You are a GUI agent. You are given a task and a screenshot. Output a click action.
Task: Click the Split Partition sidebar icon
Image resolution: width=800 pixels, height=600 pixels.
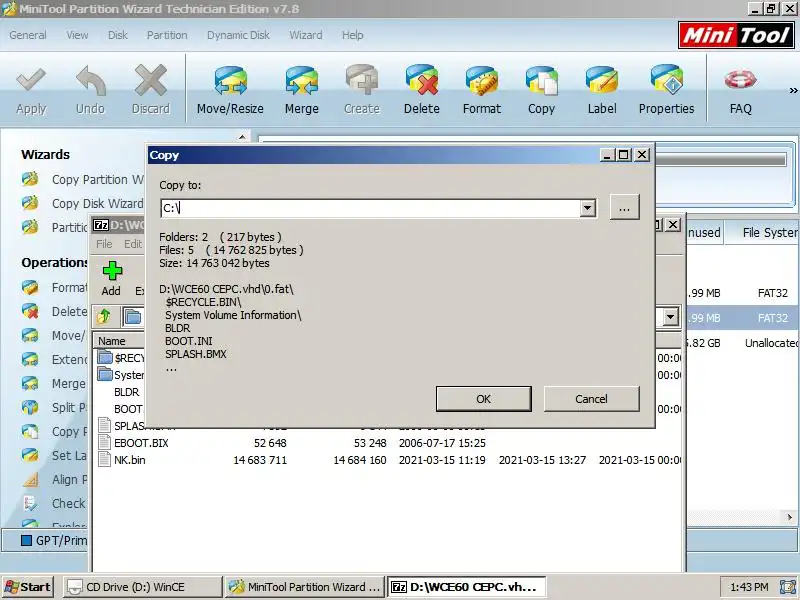[30, 407]
